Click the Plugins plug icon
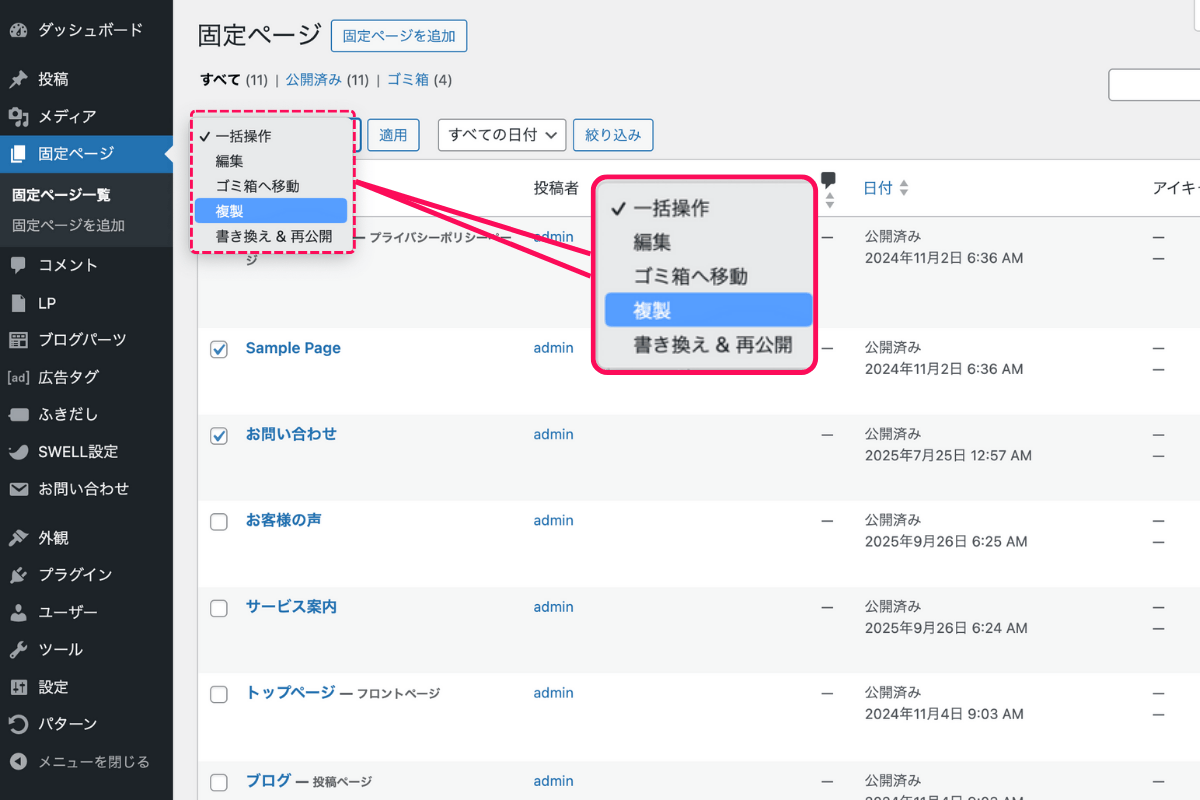This screenshot has width=1200, height=800. [x=18, y=575]
